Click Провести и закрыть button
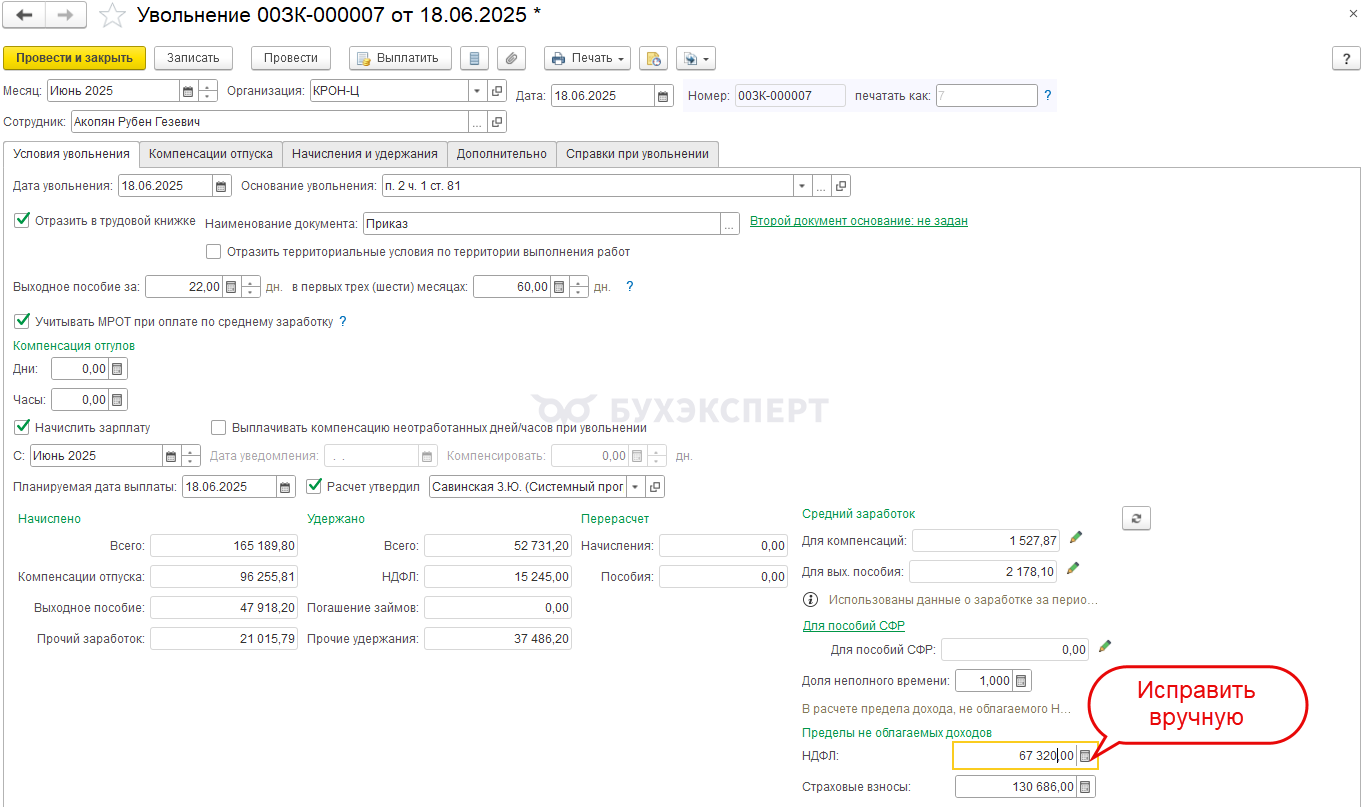The height and width of the screenshot is (807, 1363). pyautogui.click(x=75, y=58)
